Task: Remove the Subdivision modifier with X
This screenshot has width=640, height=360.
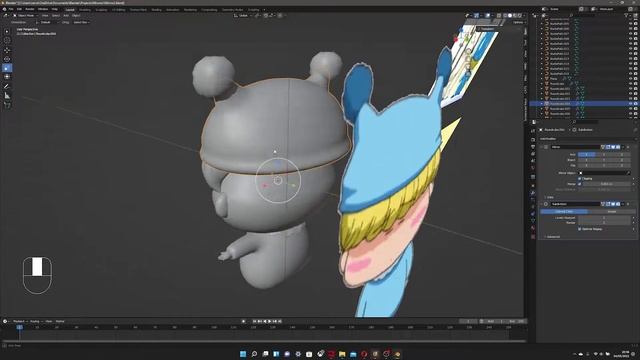Action: 628,204
